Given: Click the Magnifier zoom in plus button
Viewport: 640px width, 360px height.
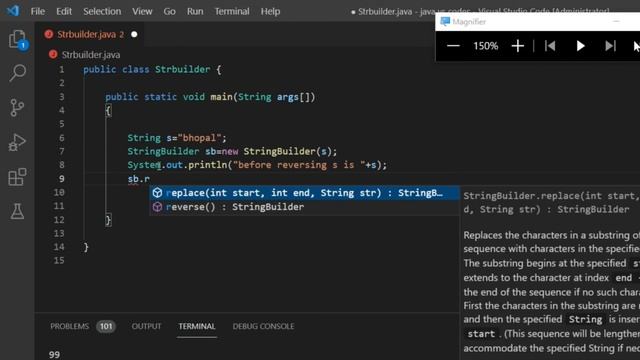Looking at the screenshot, I should (518, 46).
